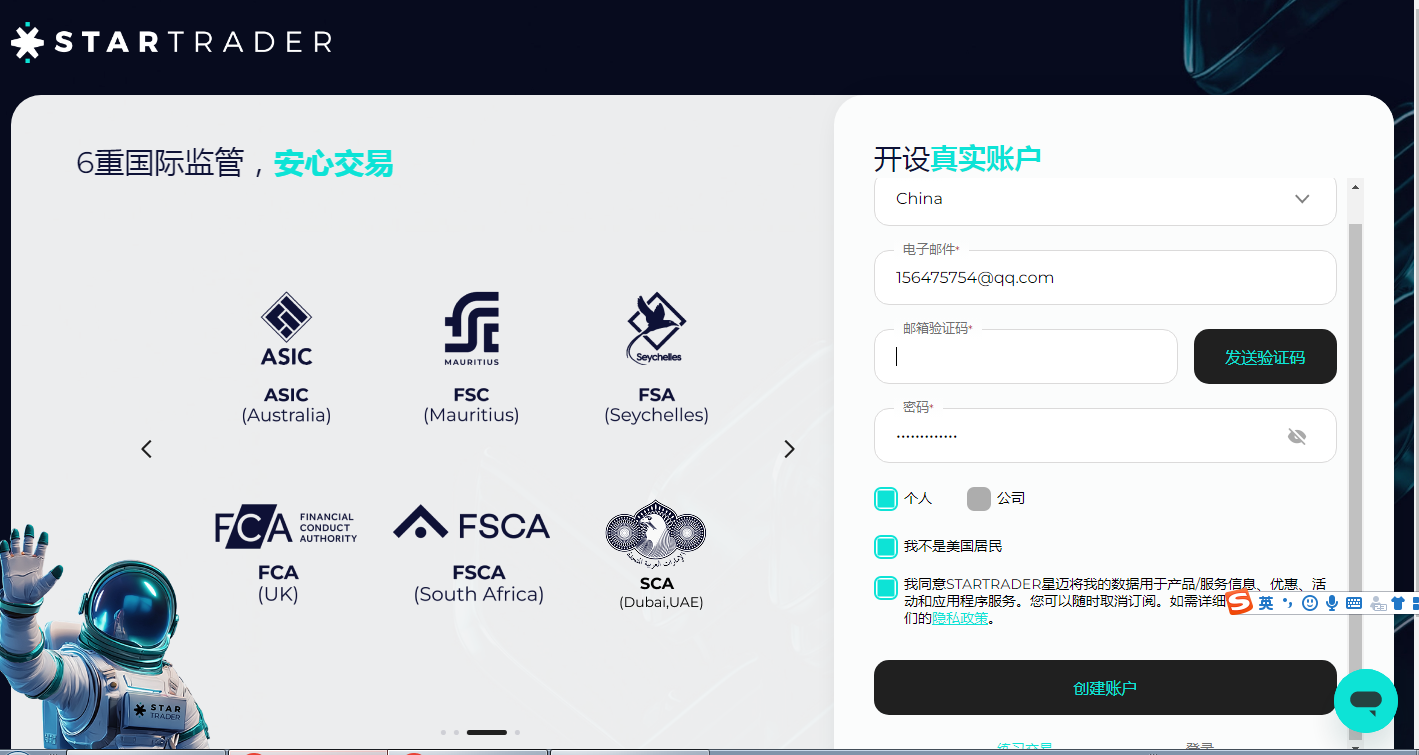1419x755 pixels.
Task: Go to next regulator slide arrow
Action: click(789, 449)
